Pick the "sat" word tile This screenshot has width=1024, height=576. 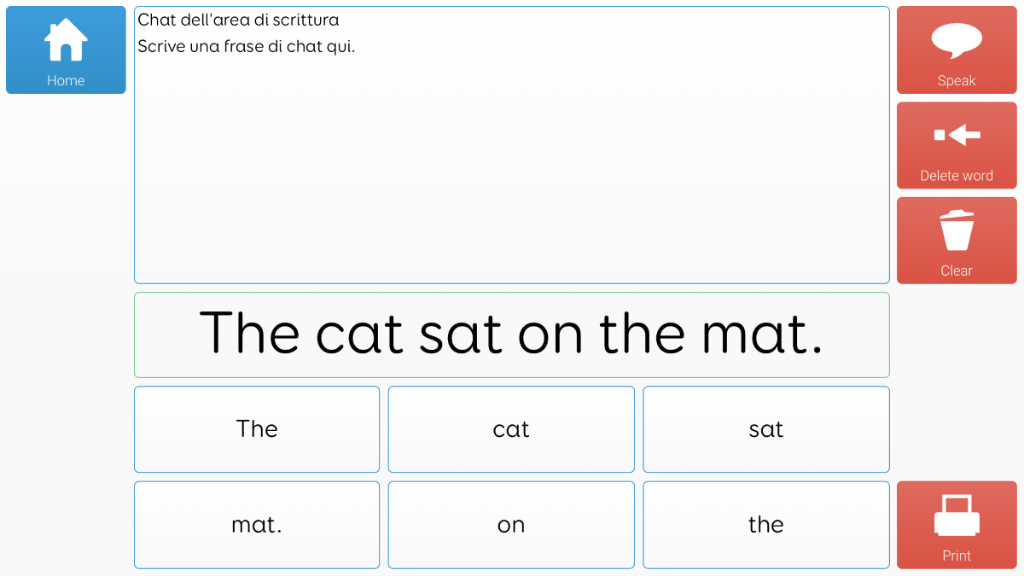(766, 429)
